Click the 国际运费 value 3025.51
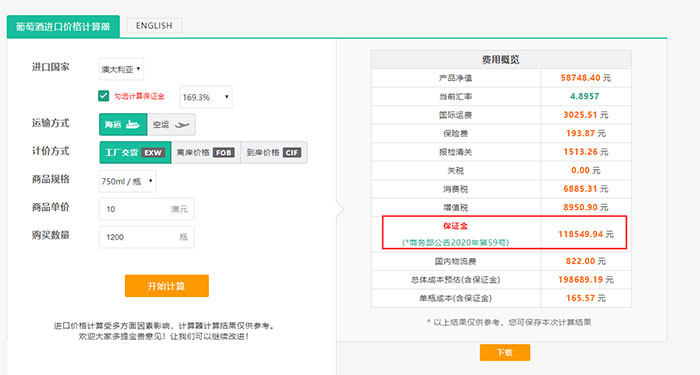The width and height of the screenshot is (700, 375). pos(580,115)
